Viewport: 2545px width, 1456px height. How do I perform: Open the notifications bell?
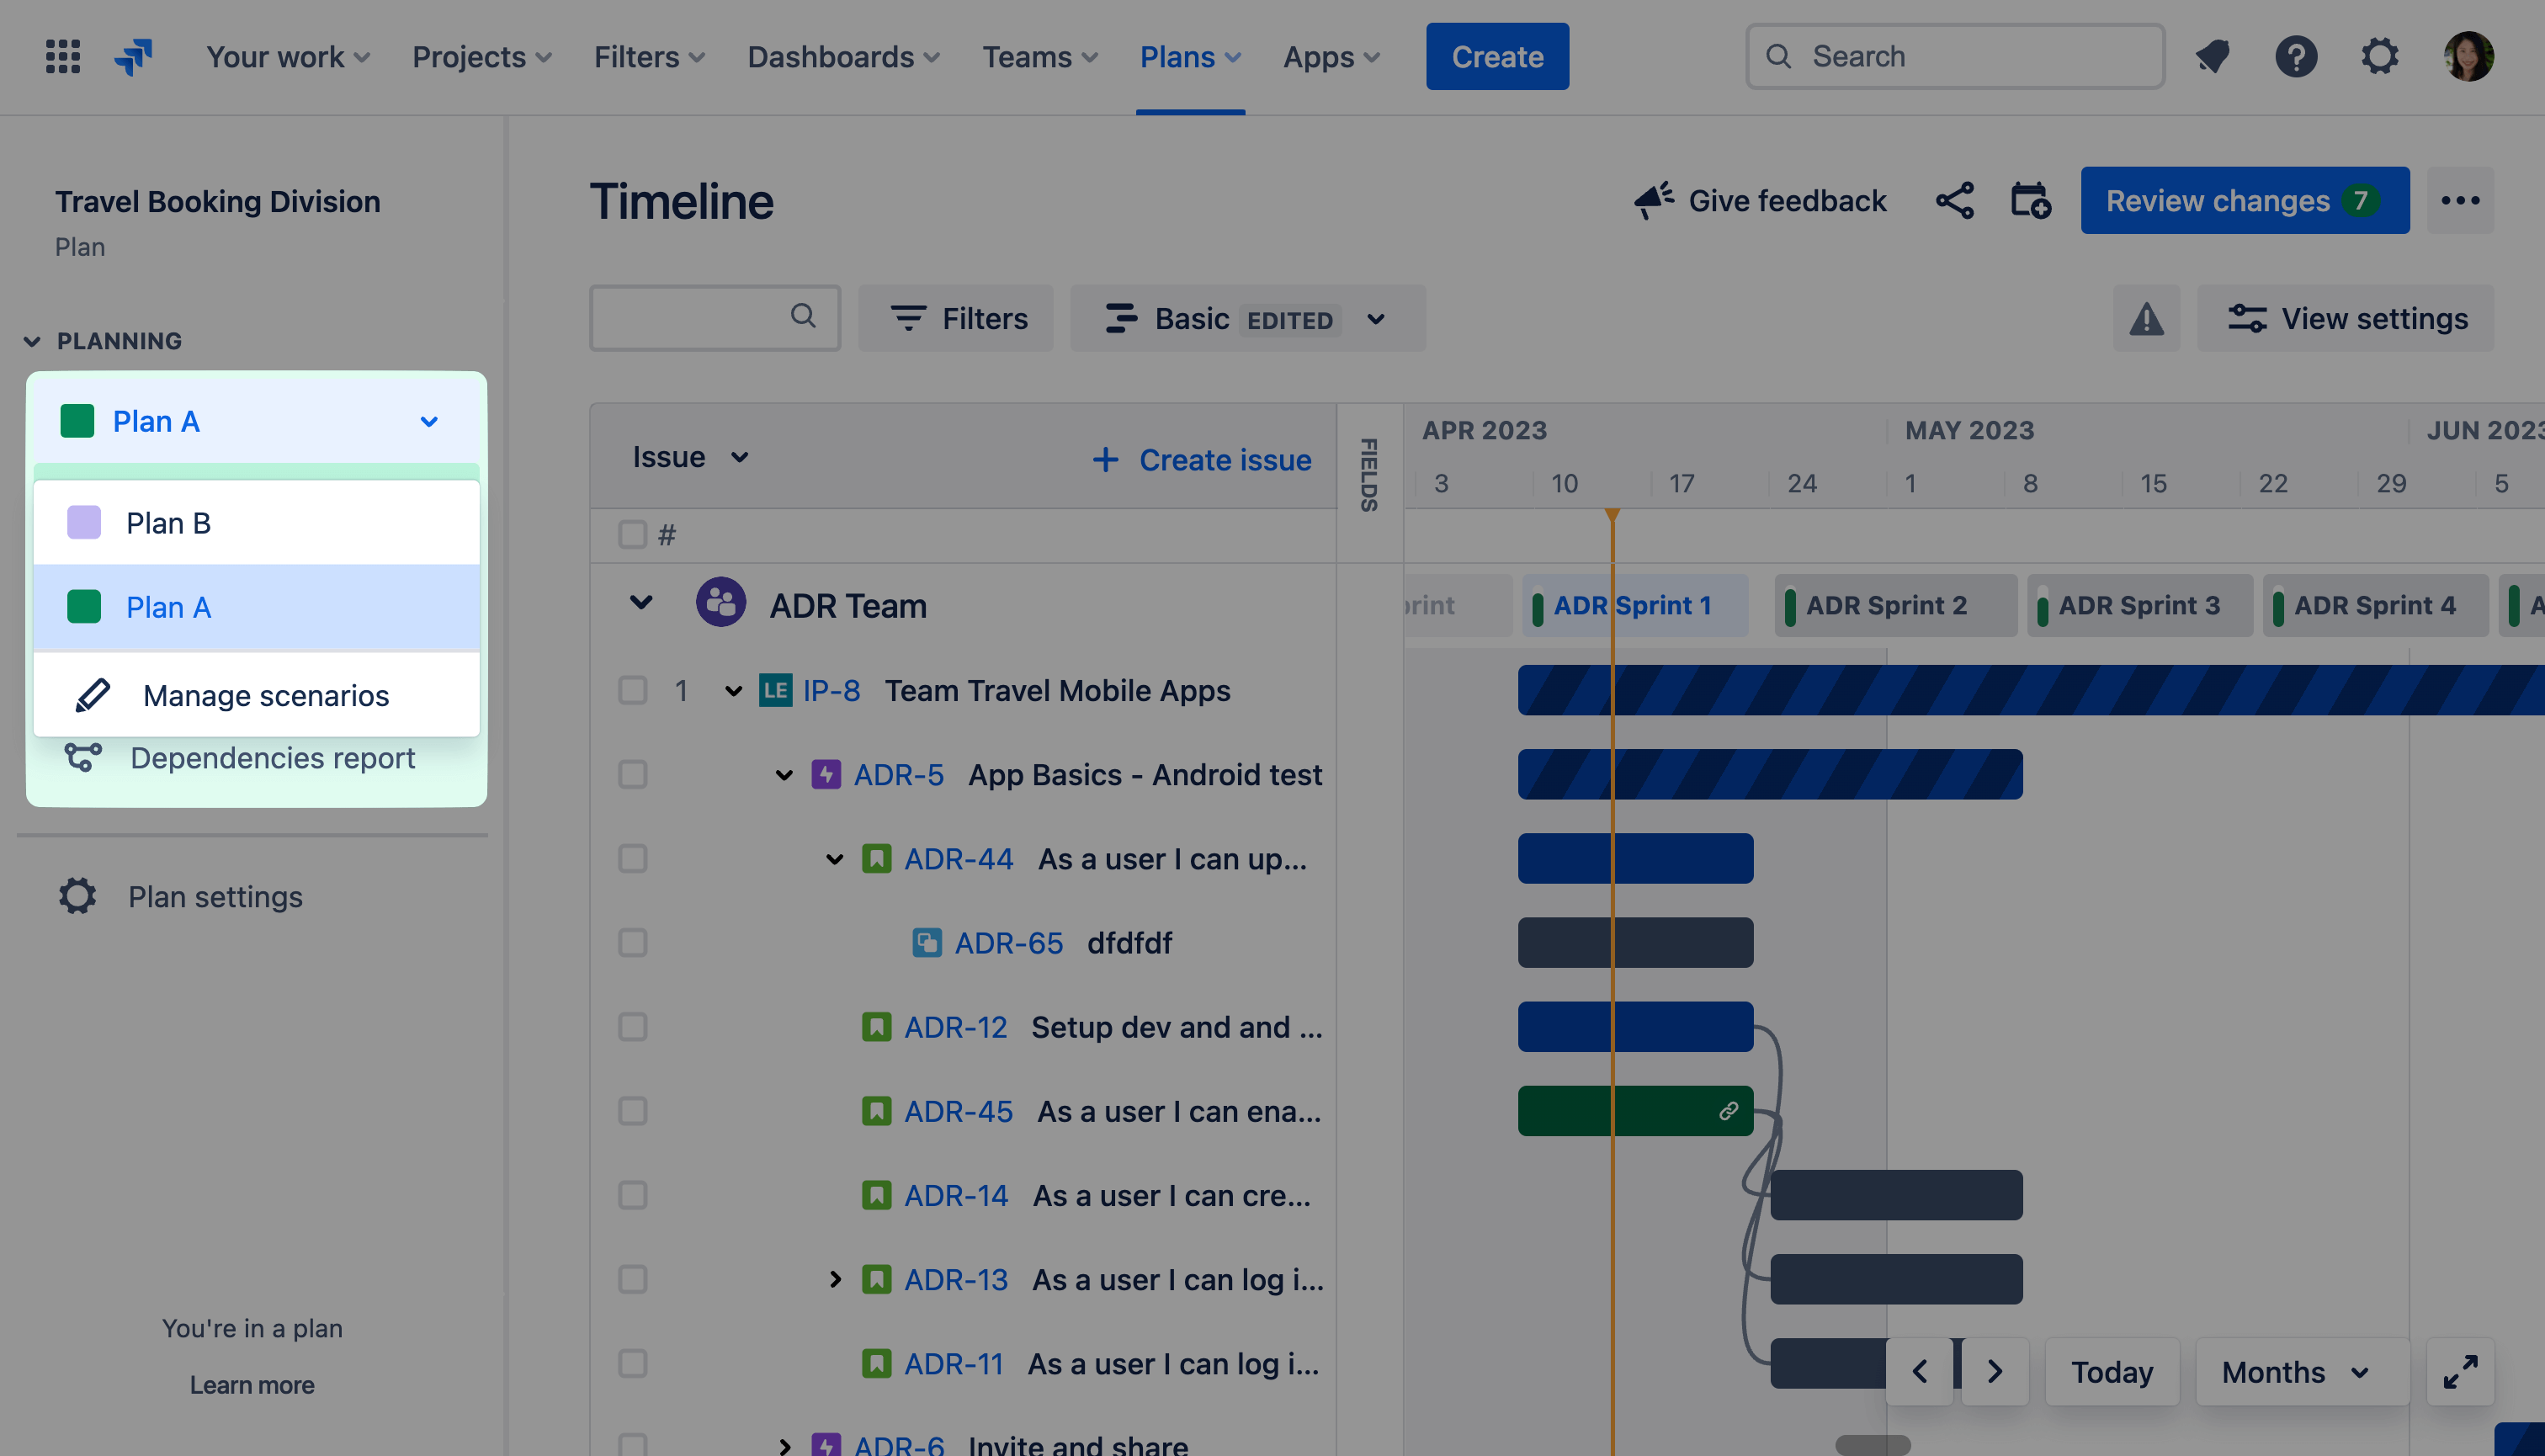[x=2213, y=57]
